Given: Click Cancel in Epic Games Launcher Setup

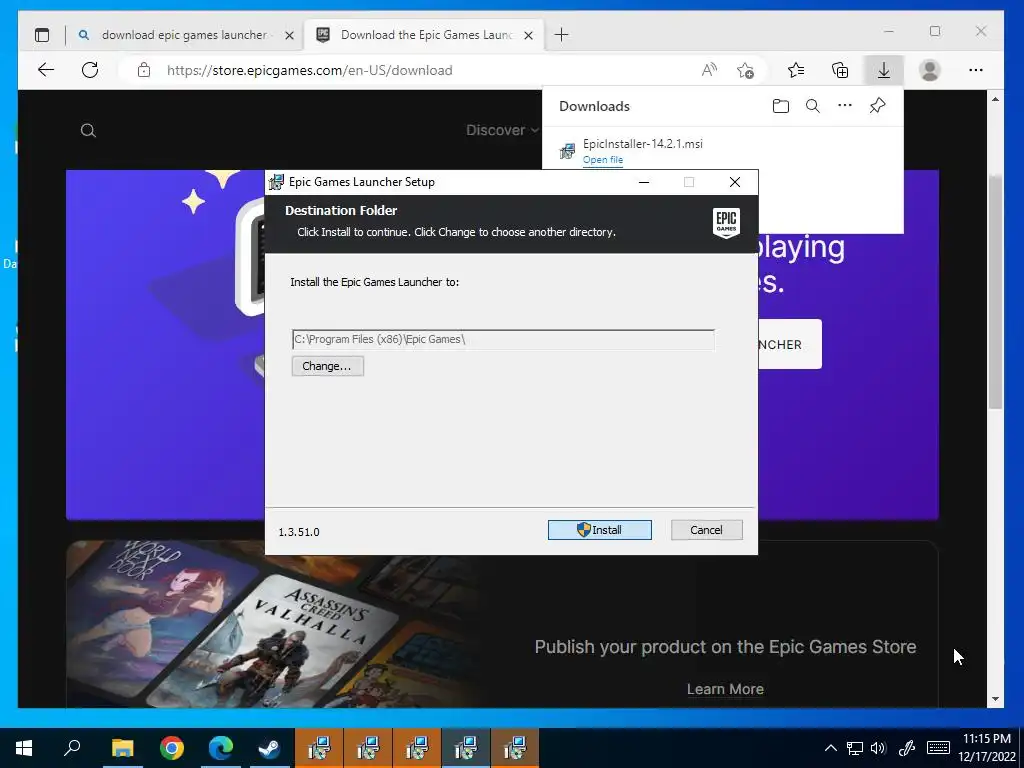Looking at the screenshot, I should pos(707,530).
